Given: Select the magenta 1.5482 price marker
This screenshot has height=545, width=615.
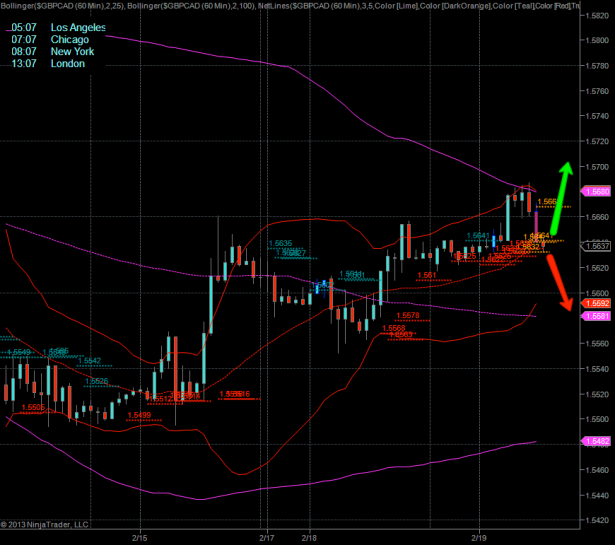Looking at the screenshot, I should 597,441.
